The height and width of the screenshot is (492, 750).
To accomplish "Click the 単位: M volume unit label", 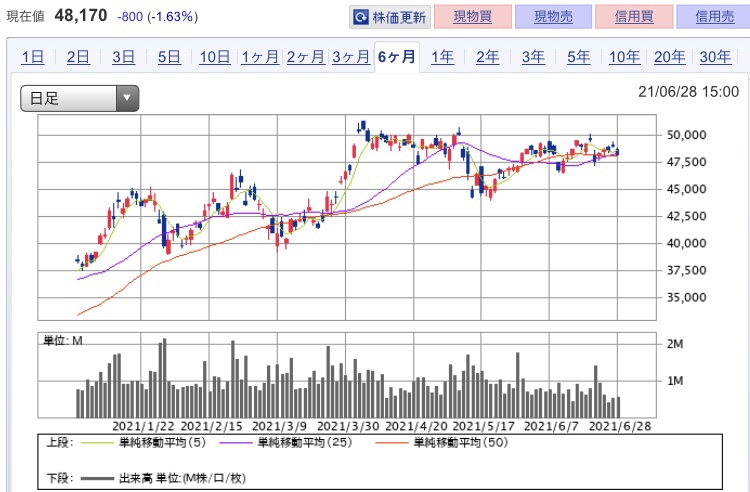I will pos(63,340).
